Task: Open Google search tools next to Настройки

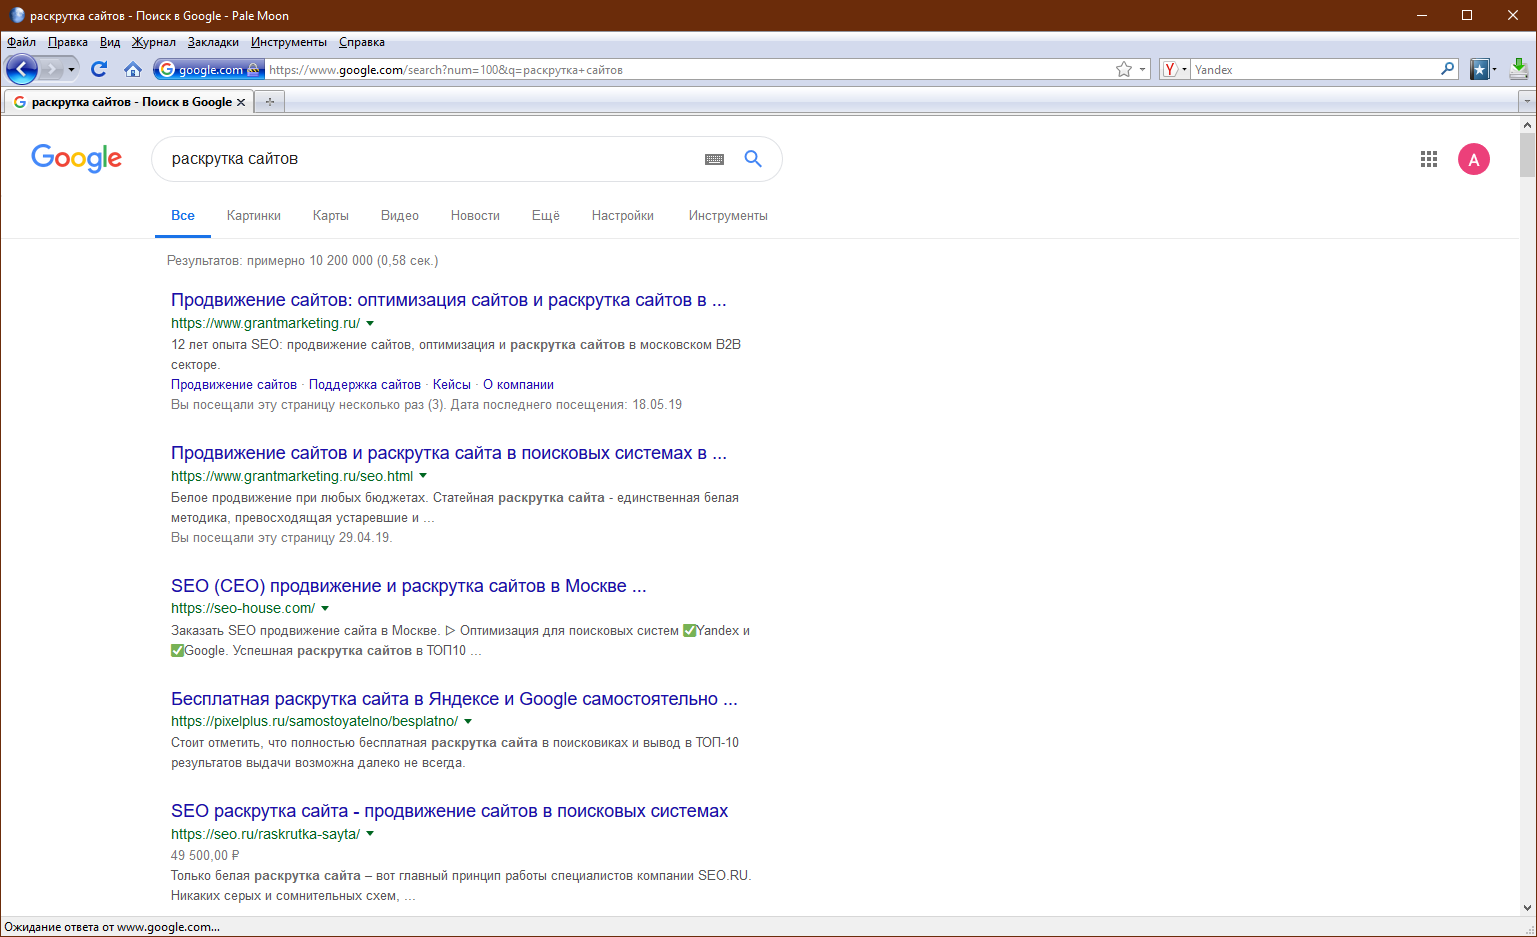Action: coord(728,215)
